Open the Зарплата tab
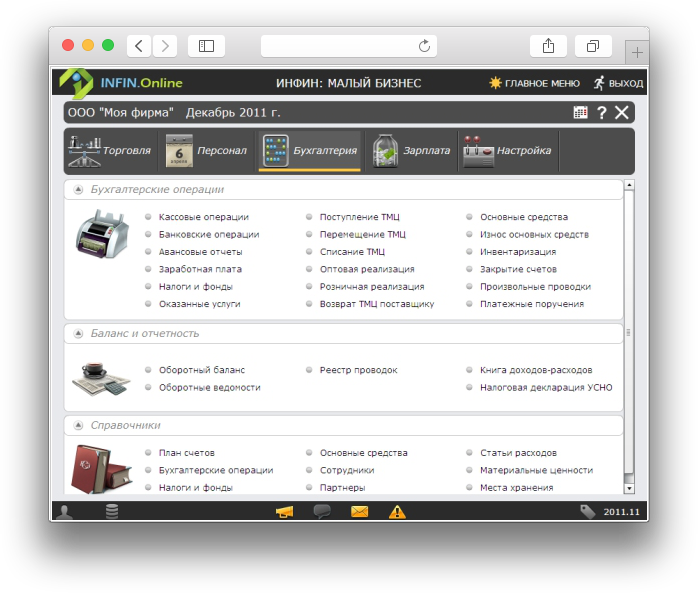This screenshot has width=698, height=593. click(411, 151)
